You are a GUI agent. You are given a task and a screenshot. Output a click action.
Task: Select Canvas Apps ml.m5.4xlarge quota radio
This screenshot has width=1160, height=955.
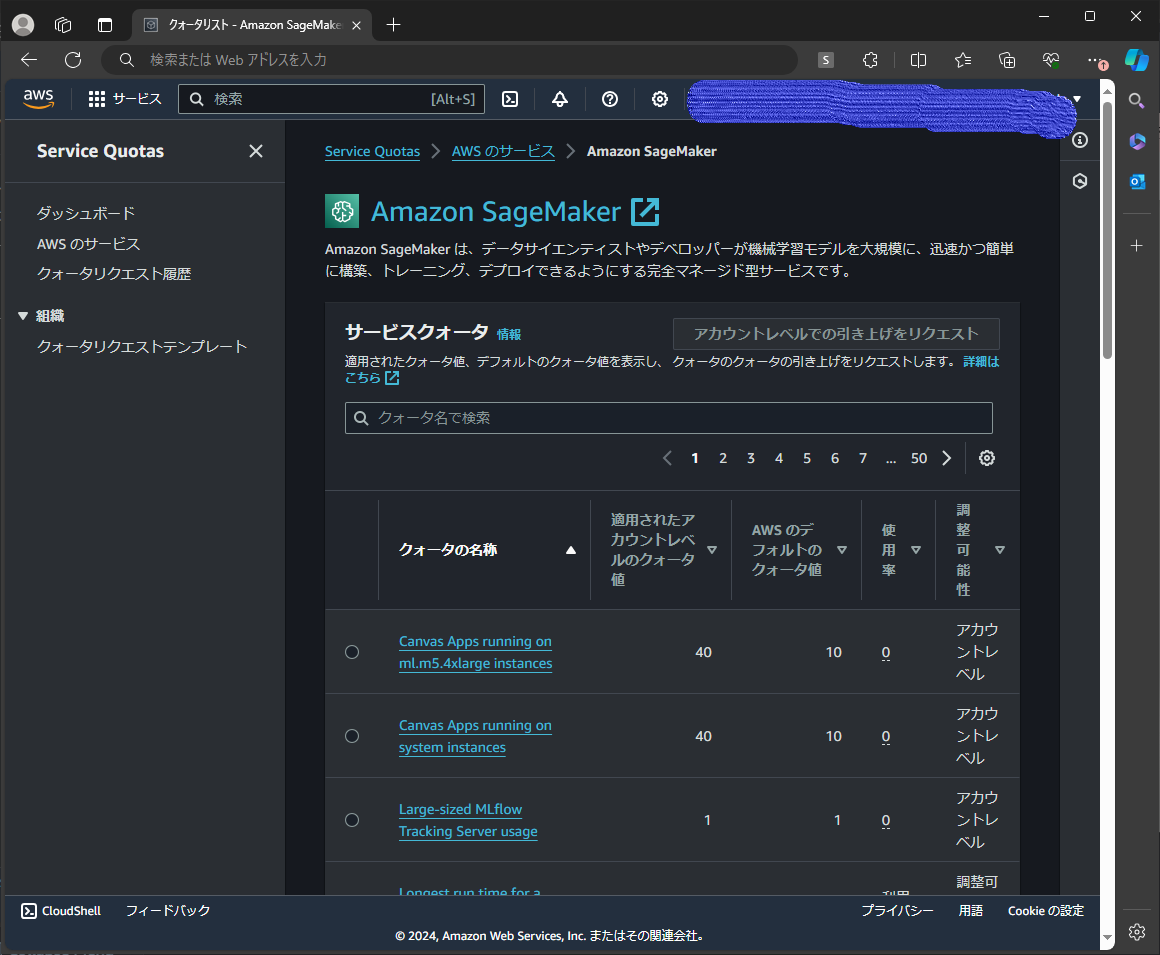(x=352, y=652)
